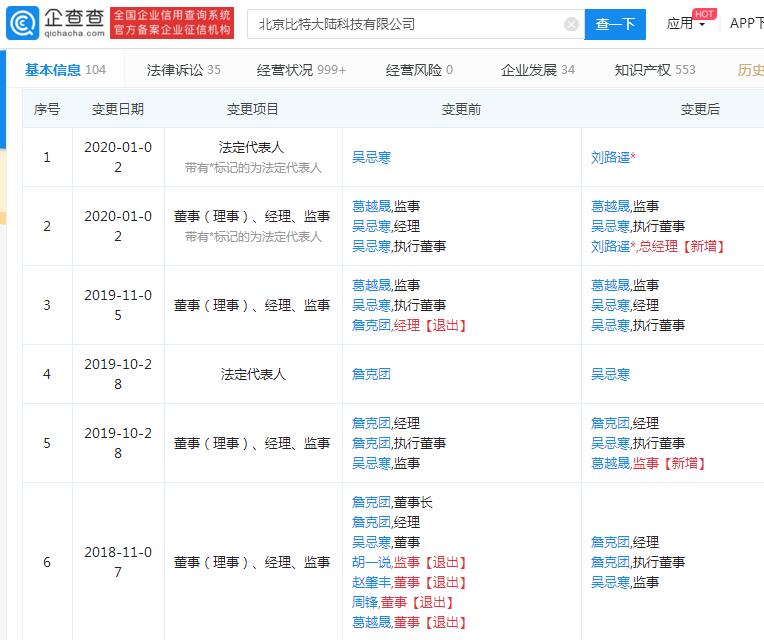This screenshot has height=640, width=764.
Task: Open 吴忌寒,经理 link in row 2 变更前
Action: pos(386,226)
